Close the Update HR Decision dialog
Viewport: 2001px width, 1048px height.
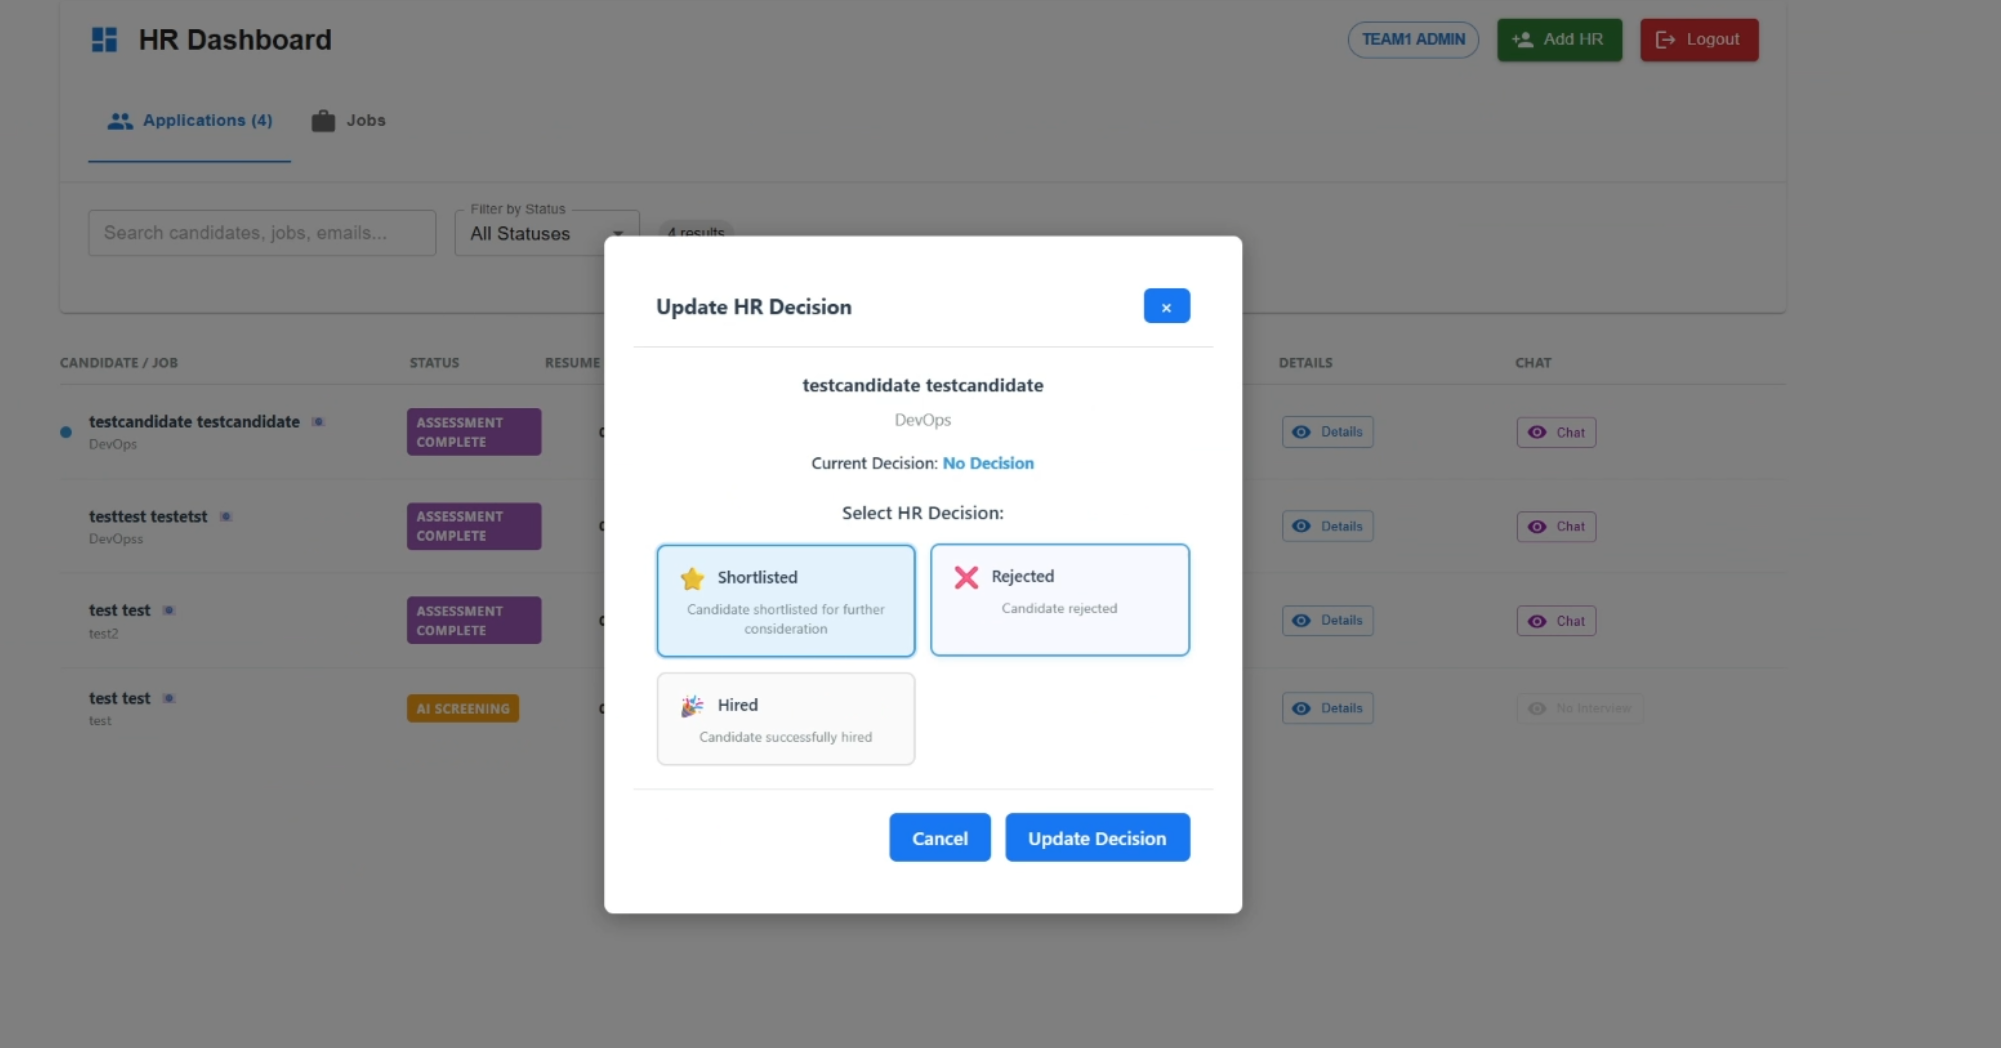(x=1166, y=306)
